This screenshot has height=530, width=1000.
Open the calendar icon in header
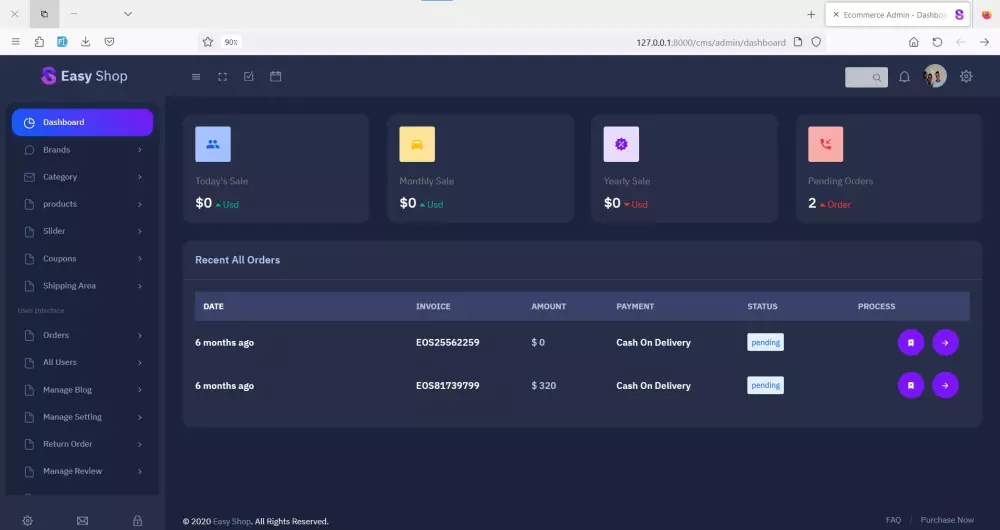[x=276, y=77]
